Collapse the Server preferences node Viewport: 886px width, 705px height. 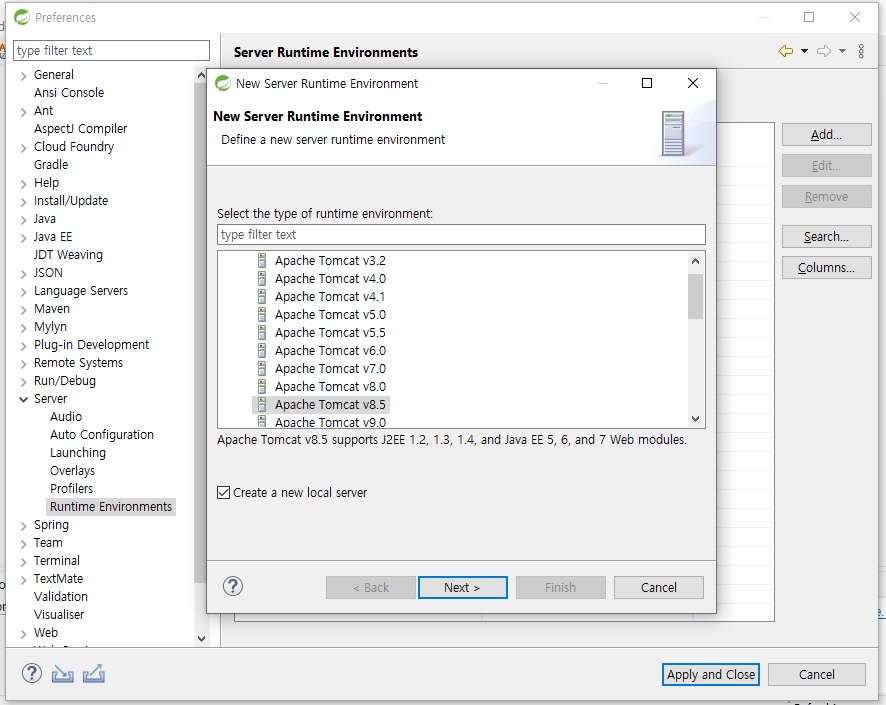[x=23, y=399]
